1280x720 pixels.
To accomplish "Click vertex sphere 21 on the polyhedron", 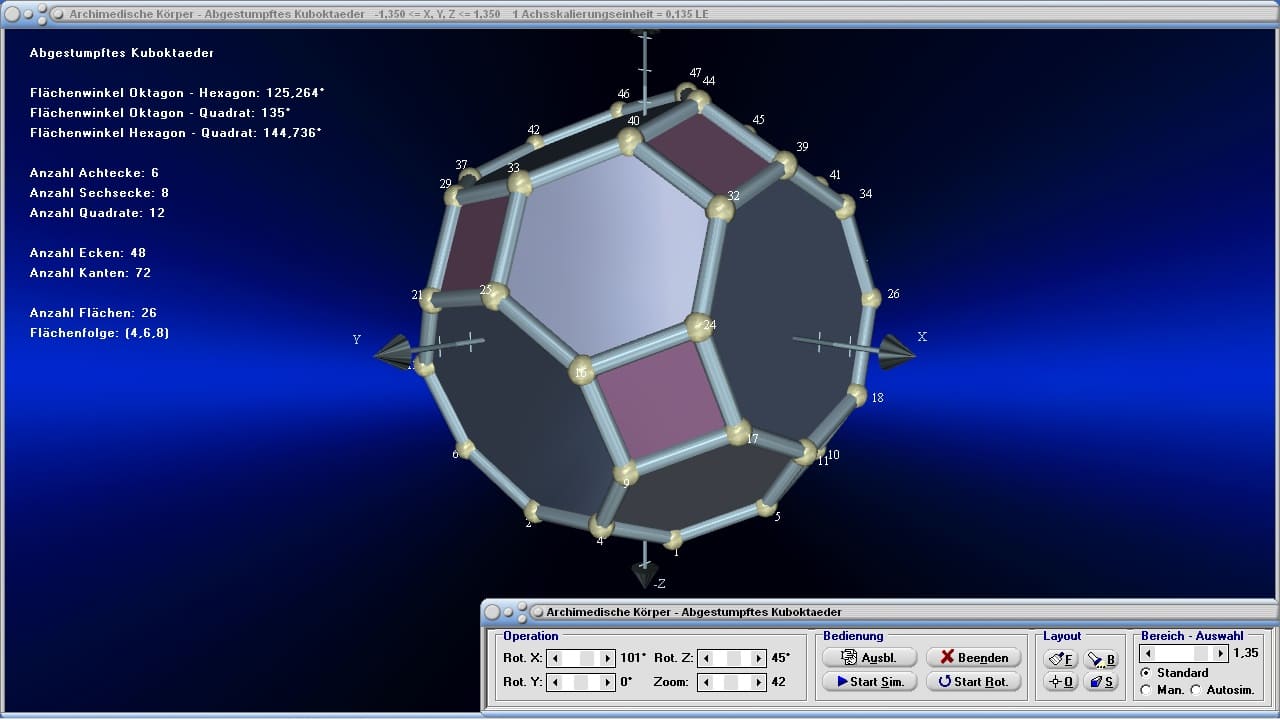I will [431, 299].
